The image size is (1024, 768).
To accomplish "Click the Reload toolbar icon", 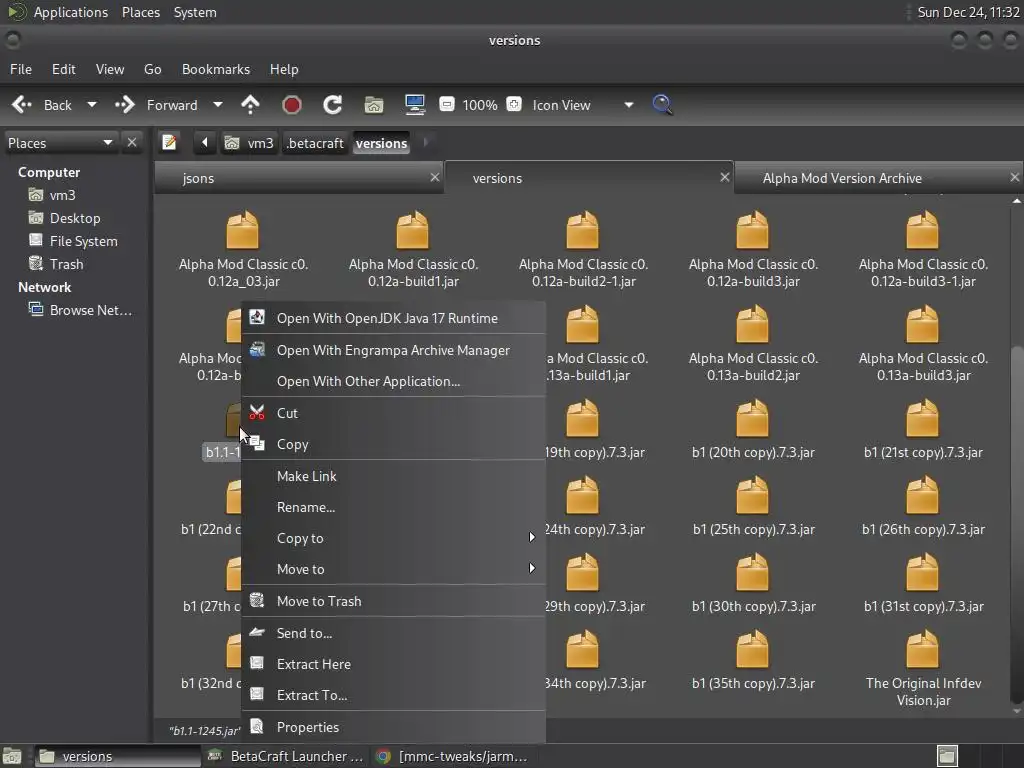I will point(333,105).
